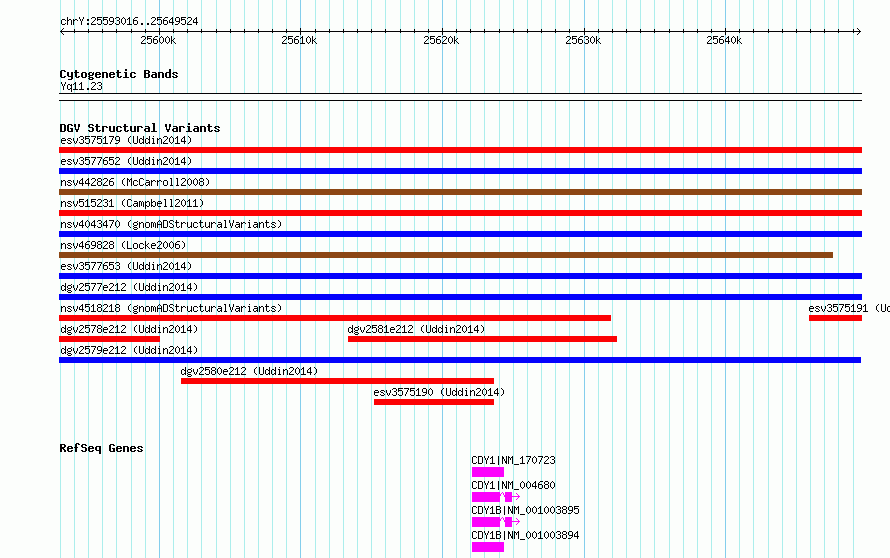Open the esv3577653 (Uddin2014) blue bar
The width and height of the screenshot is (890, 558).
pos(460,276)
